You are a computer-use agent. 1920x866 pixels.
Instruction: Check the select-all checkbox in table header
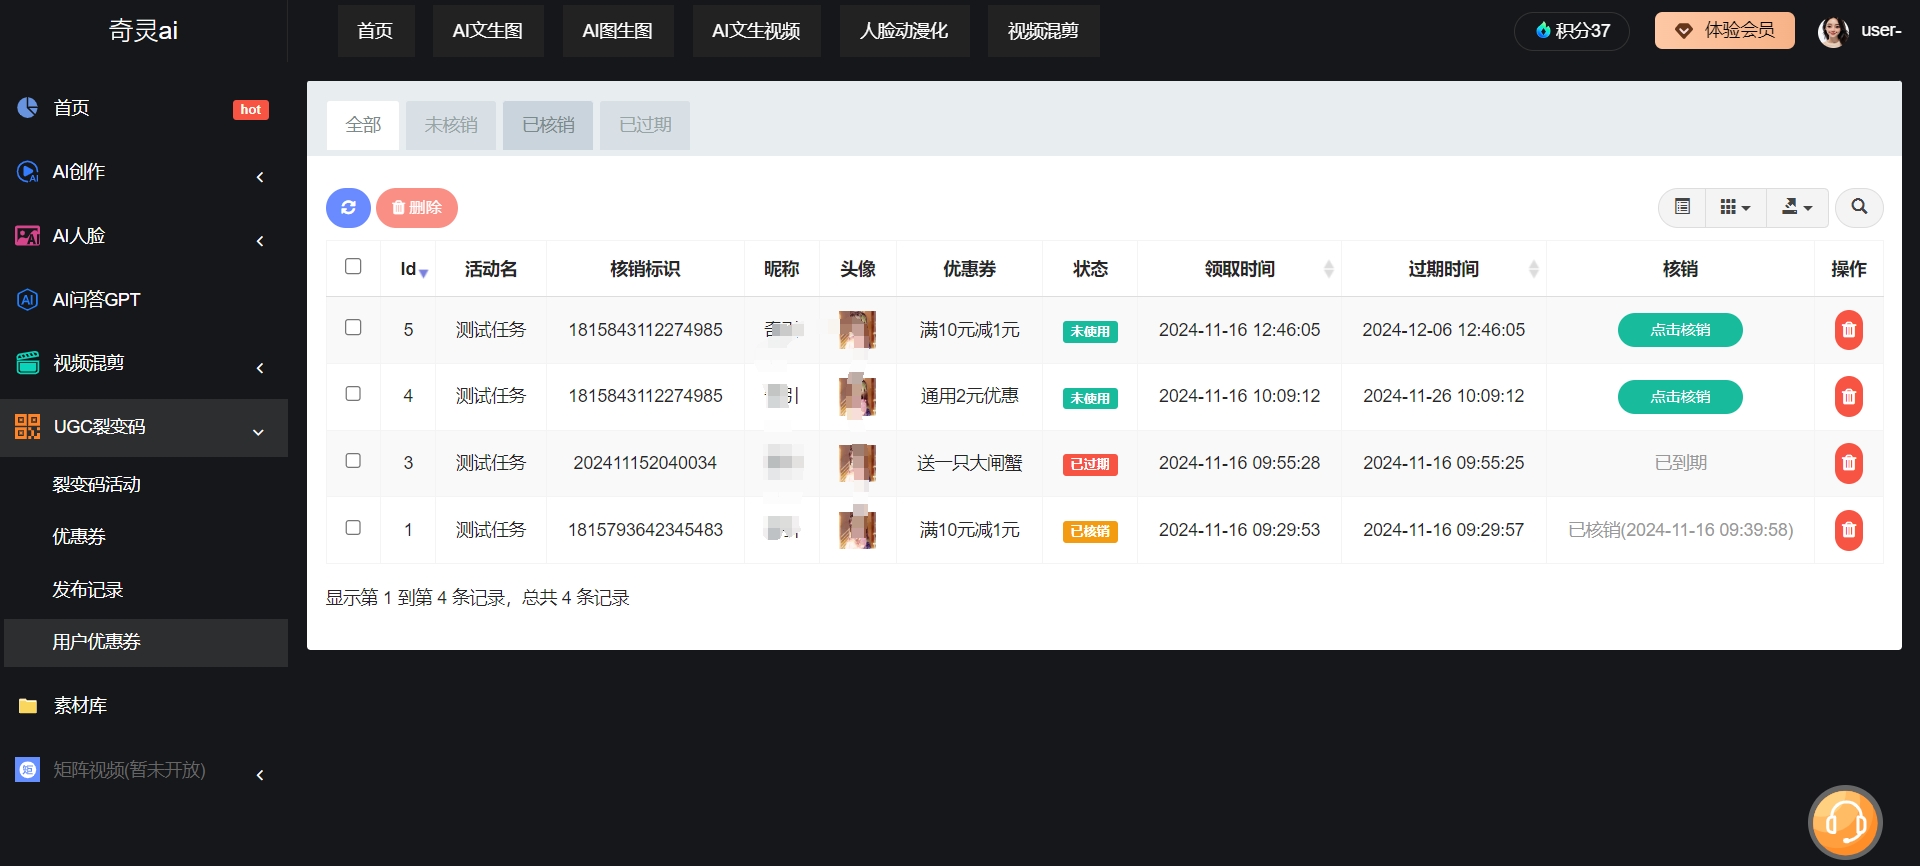(x=353, y=267)
